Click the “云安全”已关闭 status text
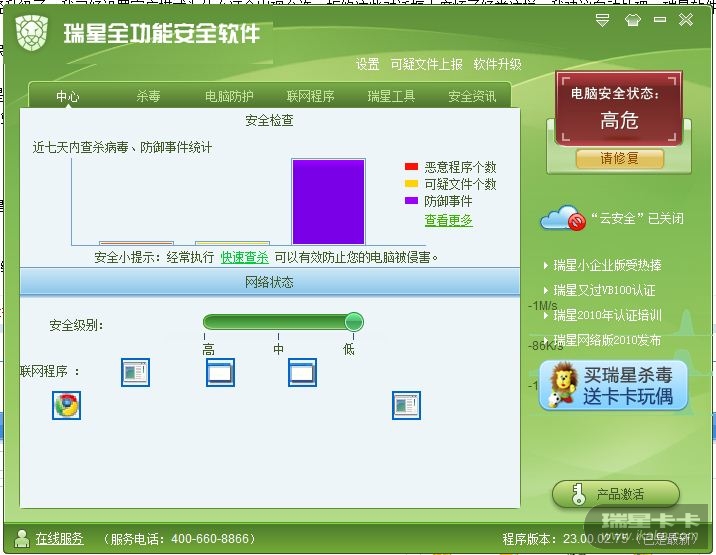Screen dimensions: 716x555 point(637,218)
